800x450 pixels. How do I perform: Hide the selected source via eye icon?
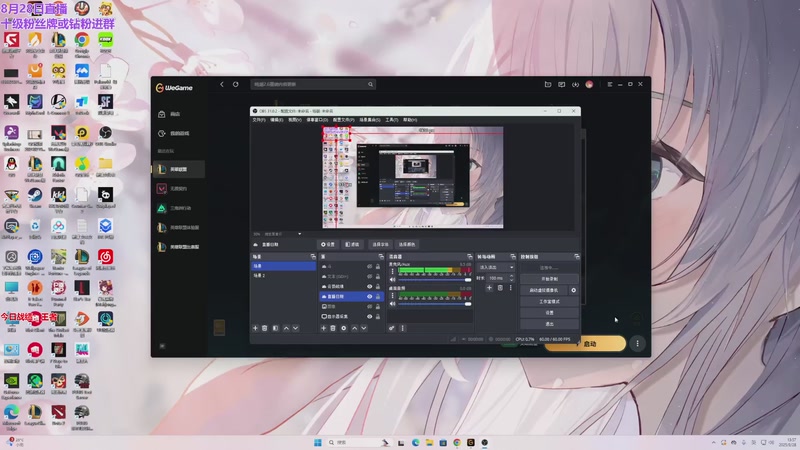point(369,296)
